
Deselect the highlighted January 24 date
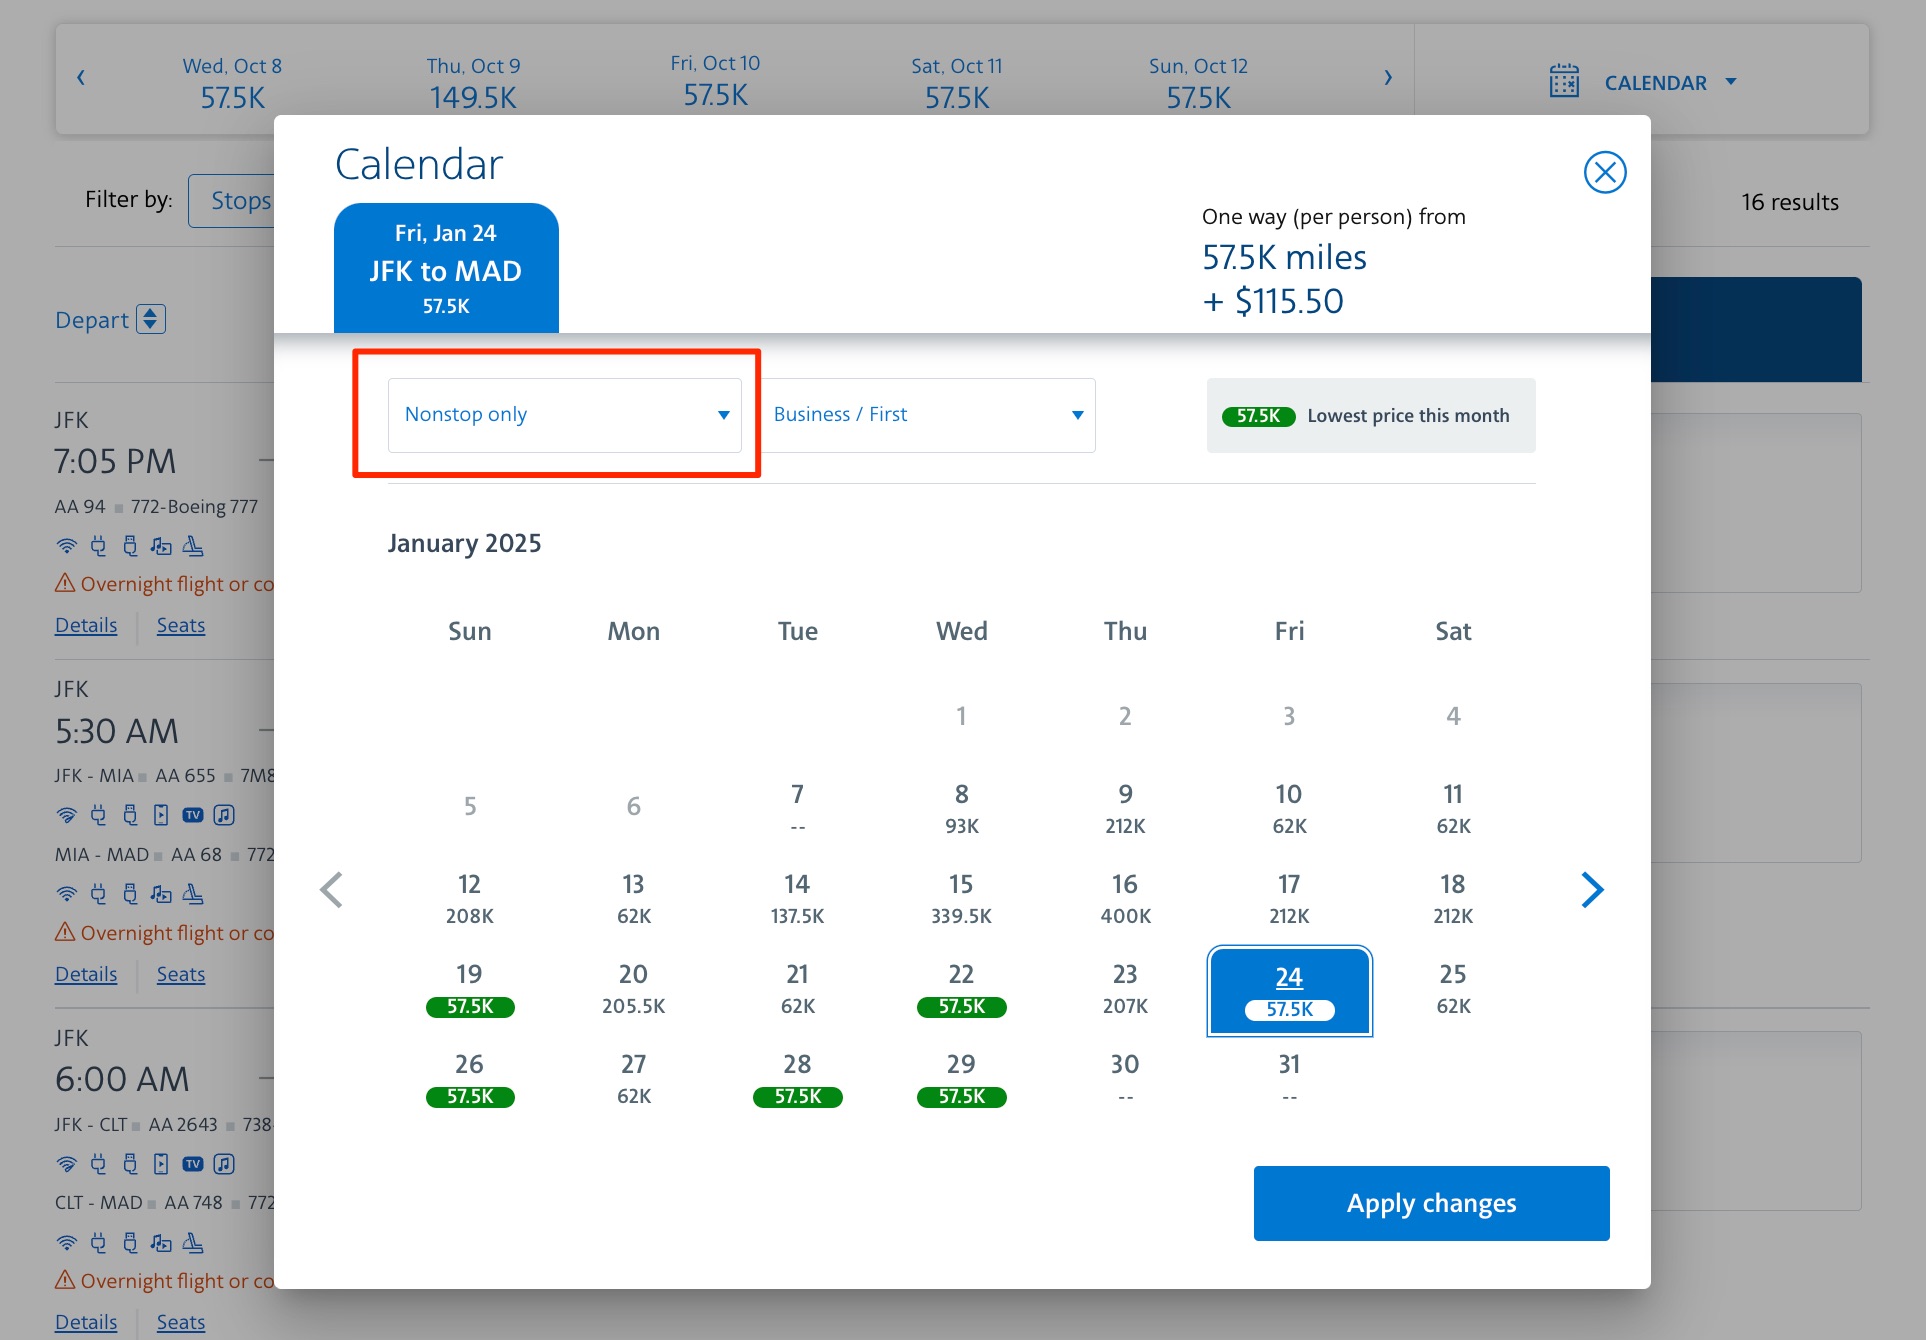pyautogui.click(x=1289, y=990)
